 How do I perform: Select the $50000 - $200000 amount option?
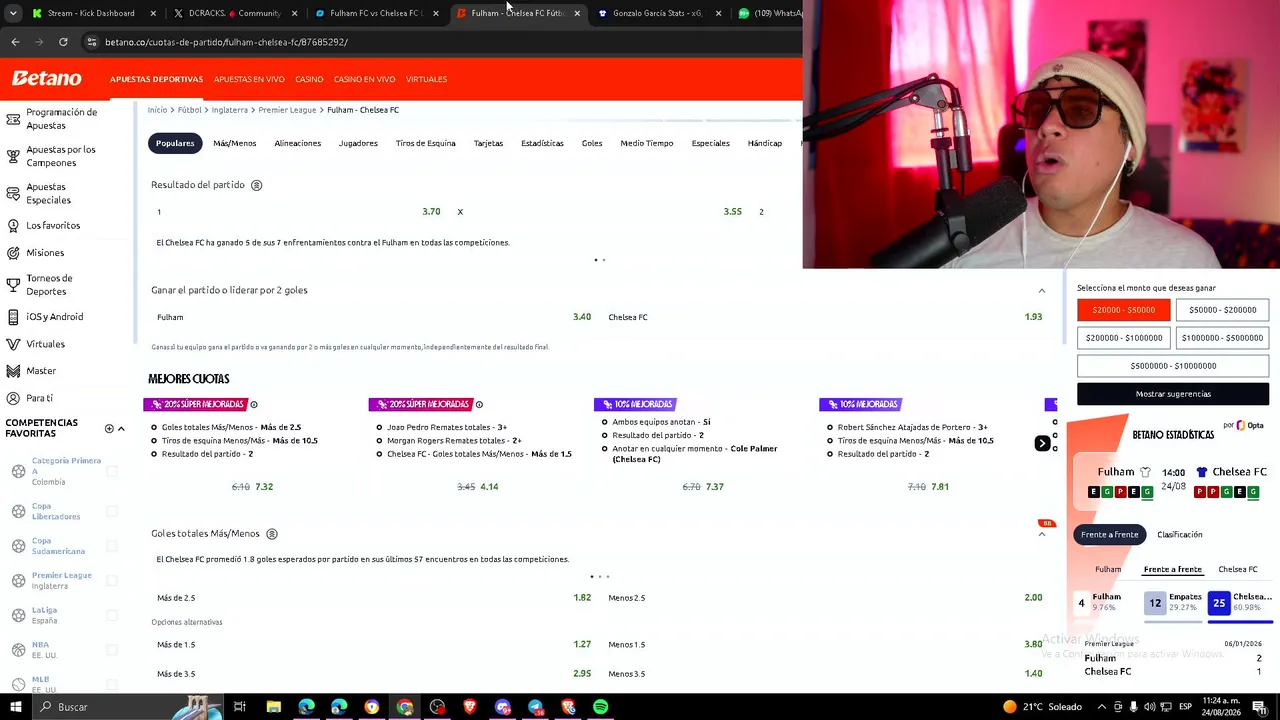click(1222, 310)
